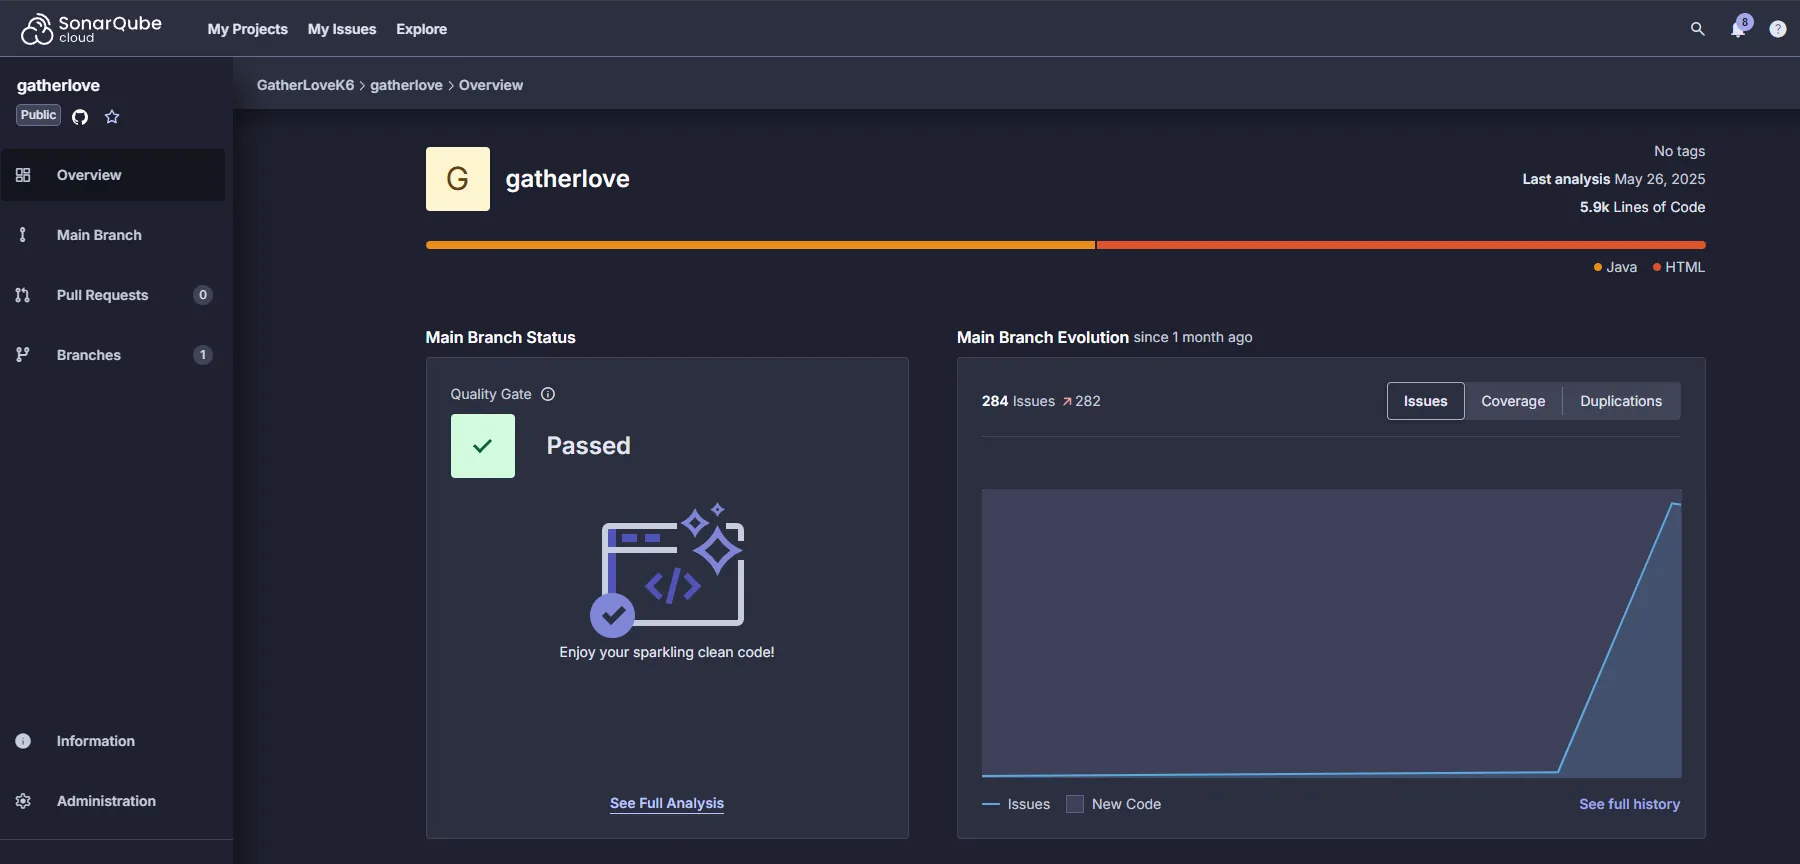Click the green Passed checkmark badge
The height and width of the screenshot is (864, 1800).
click(483, 446)
